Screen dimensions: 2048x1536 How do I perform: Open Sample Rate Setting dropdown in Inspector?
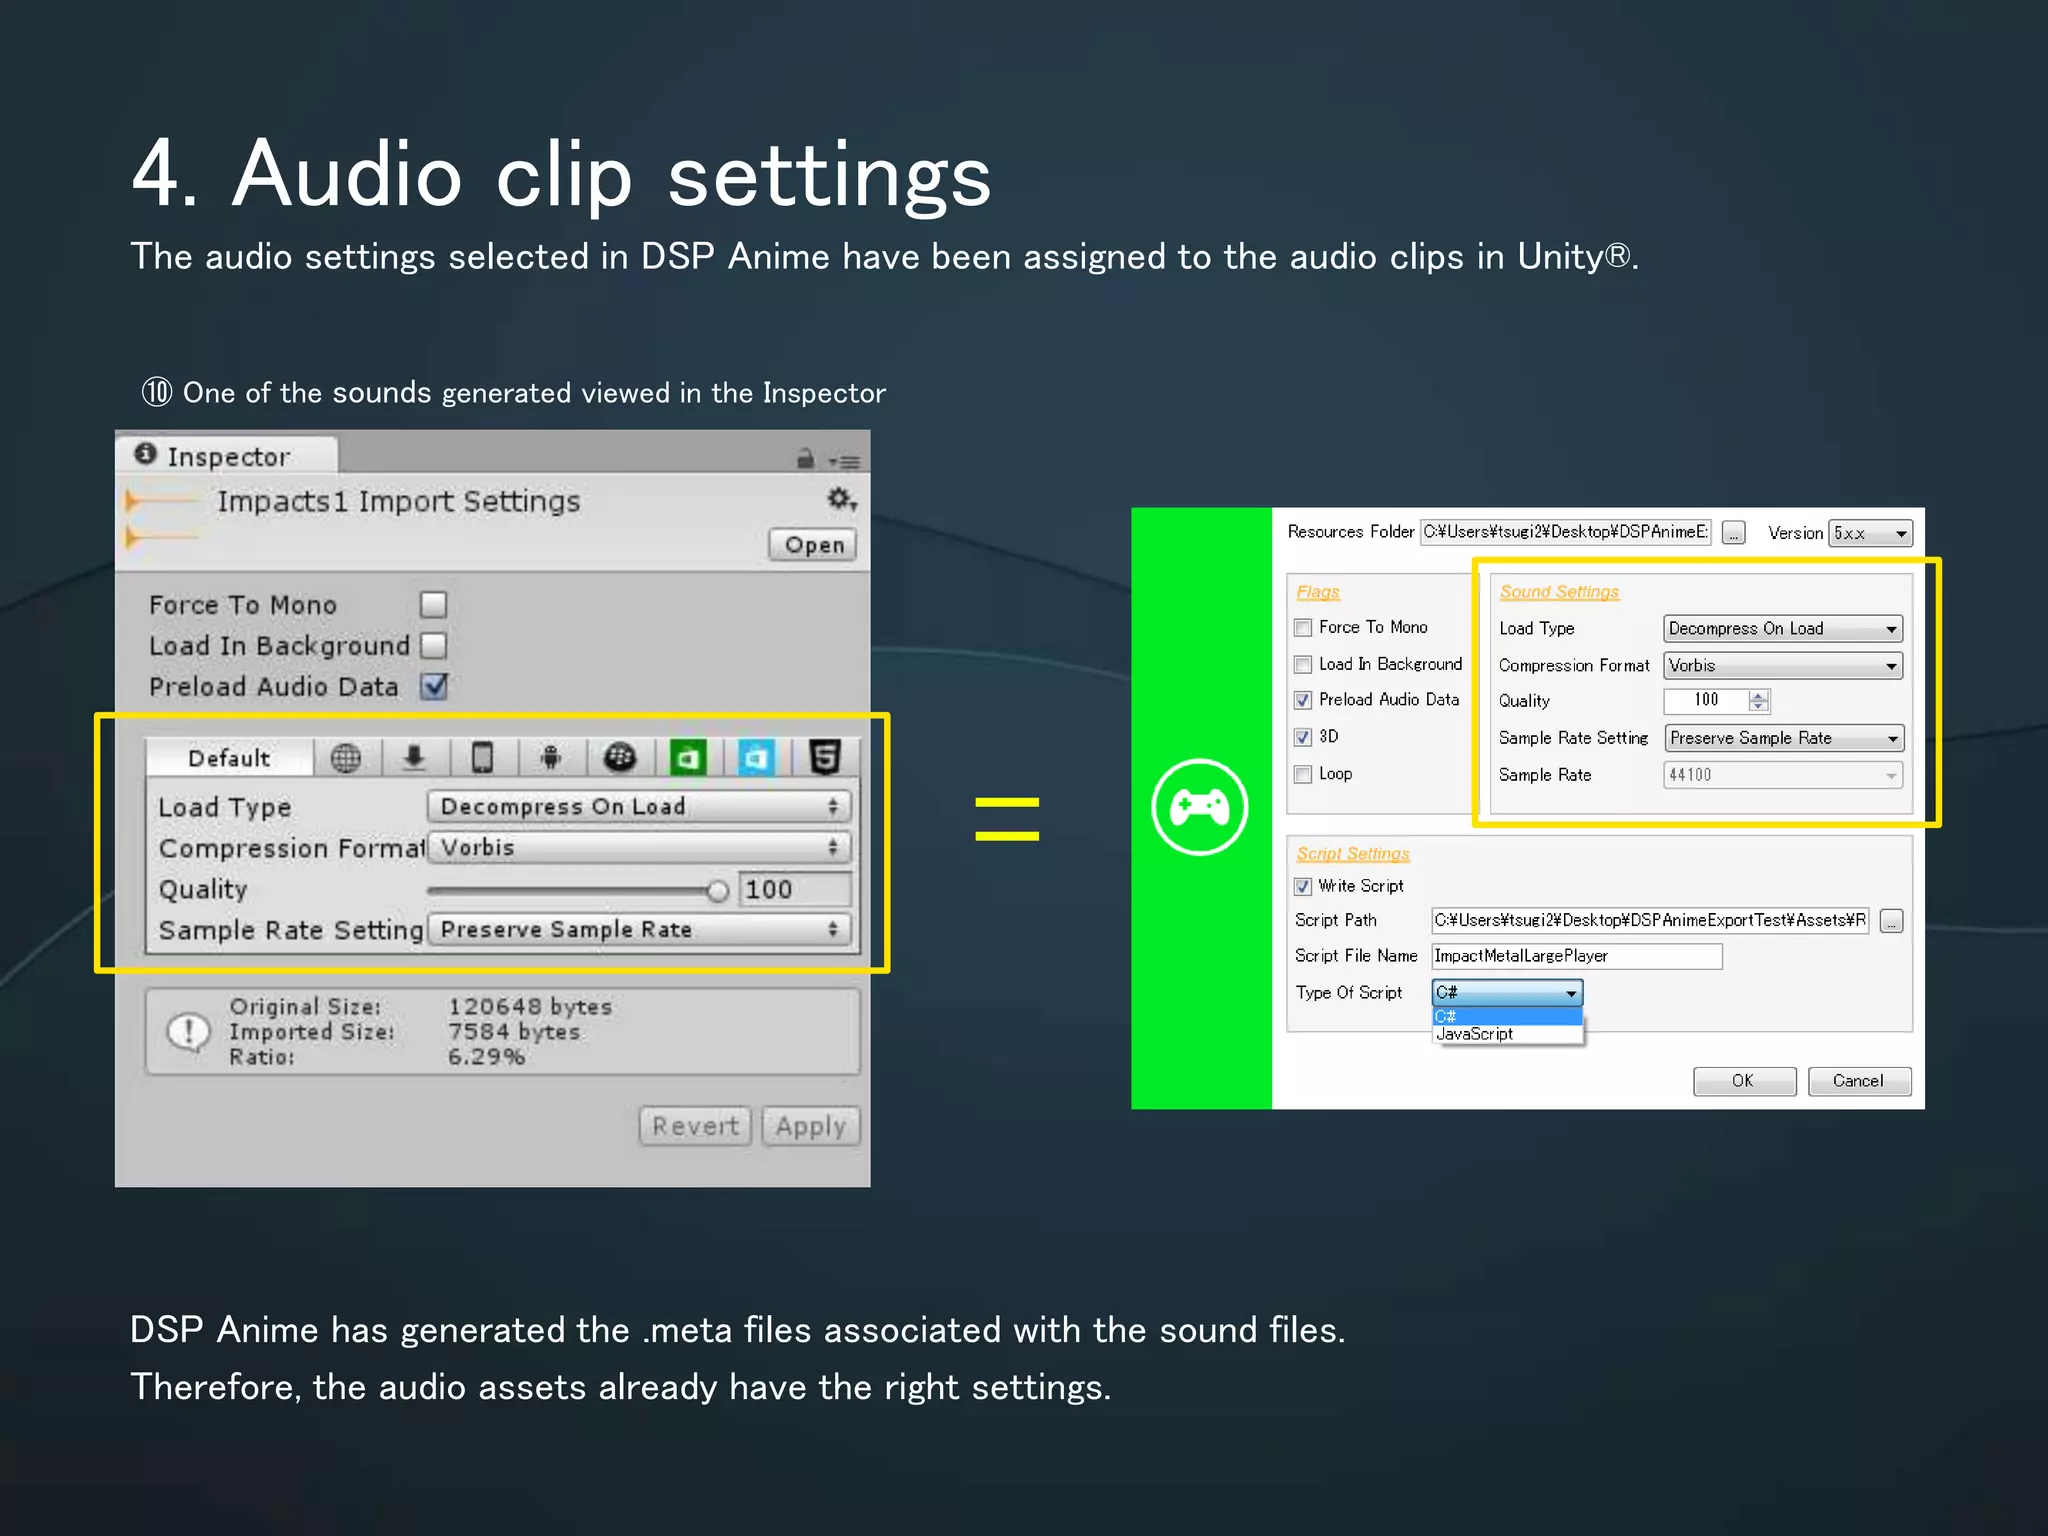(x=639, y=930)
